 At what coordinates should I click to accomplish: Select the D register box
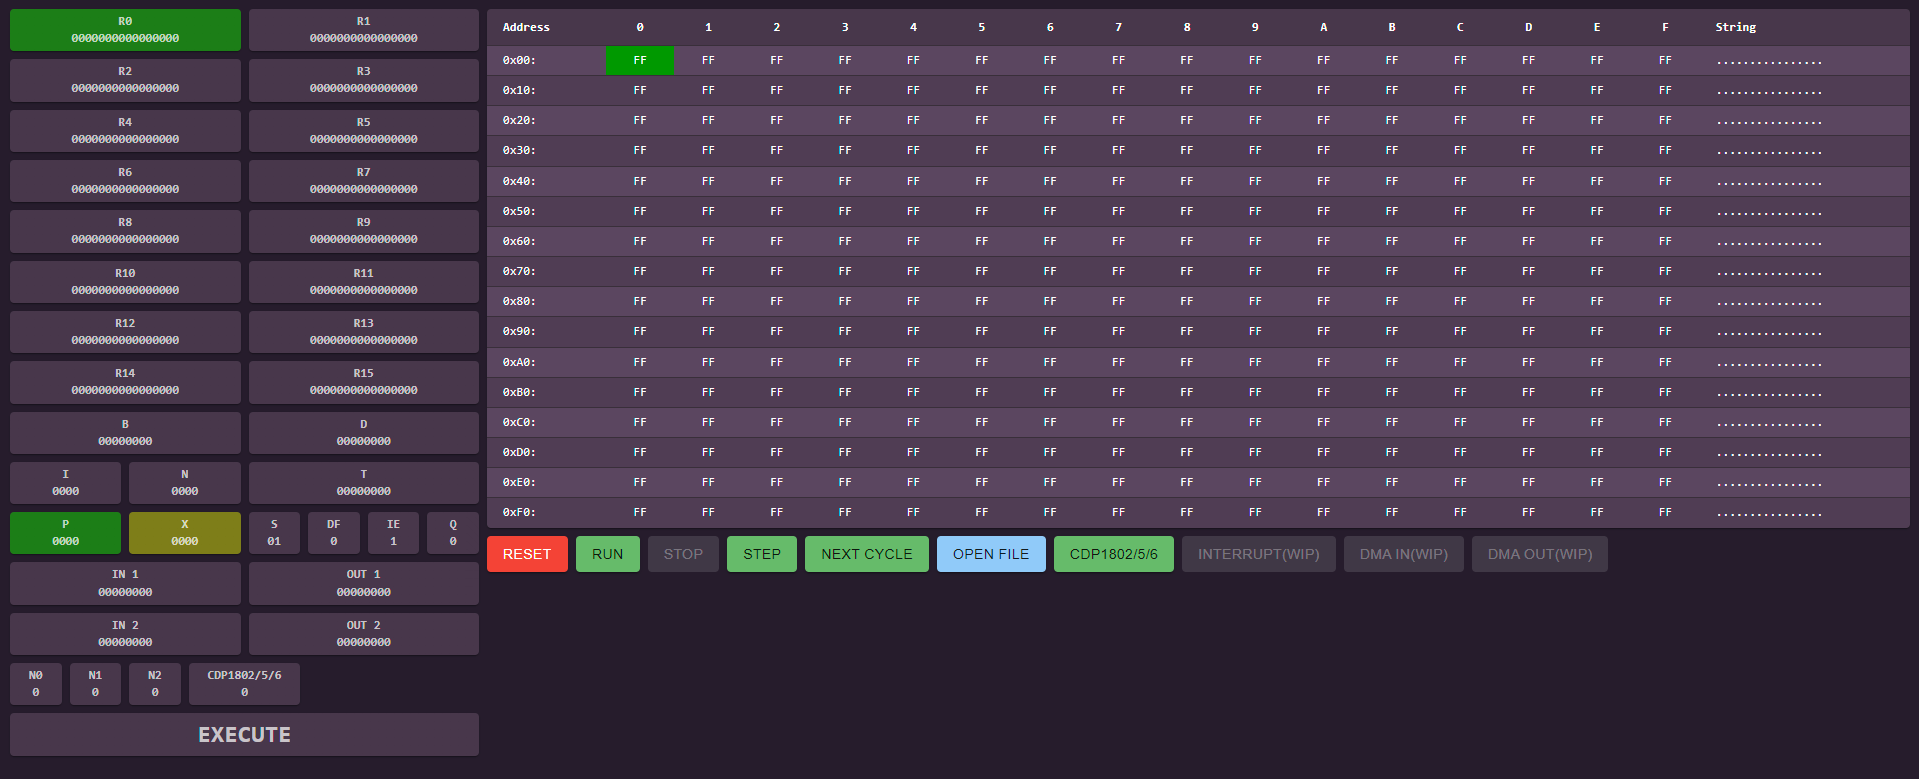(364, 433)
